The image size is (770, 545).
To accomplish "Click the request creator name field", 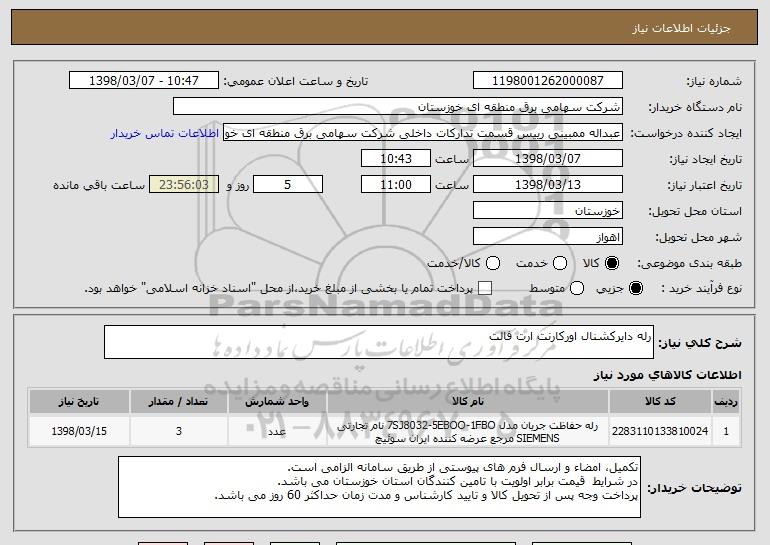I will (423, 133).
